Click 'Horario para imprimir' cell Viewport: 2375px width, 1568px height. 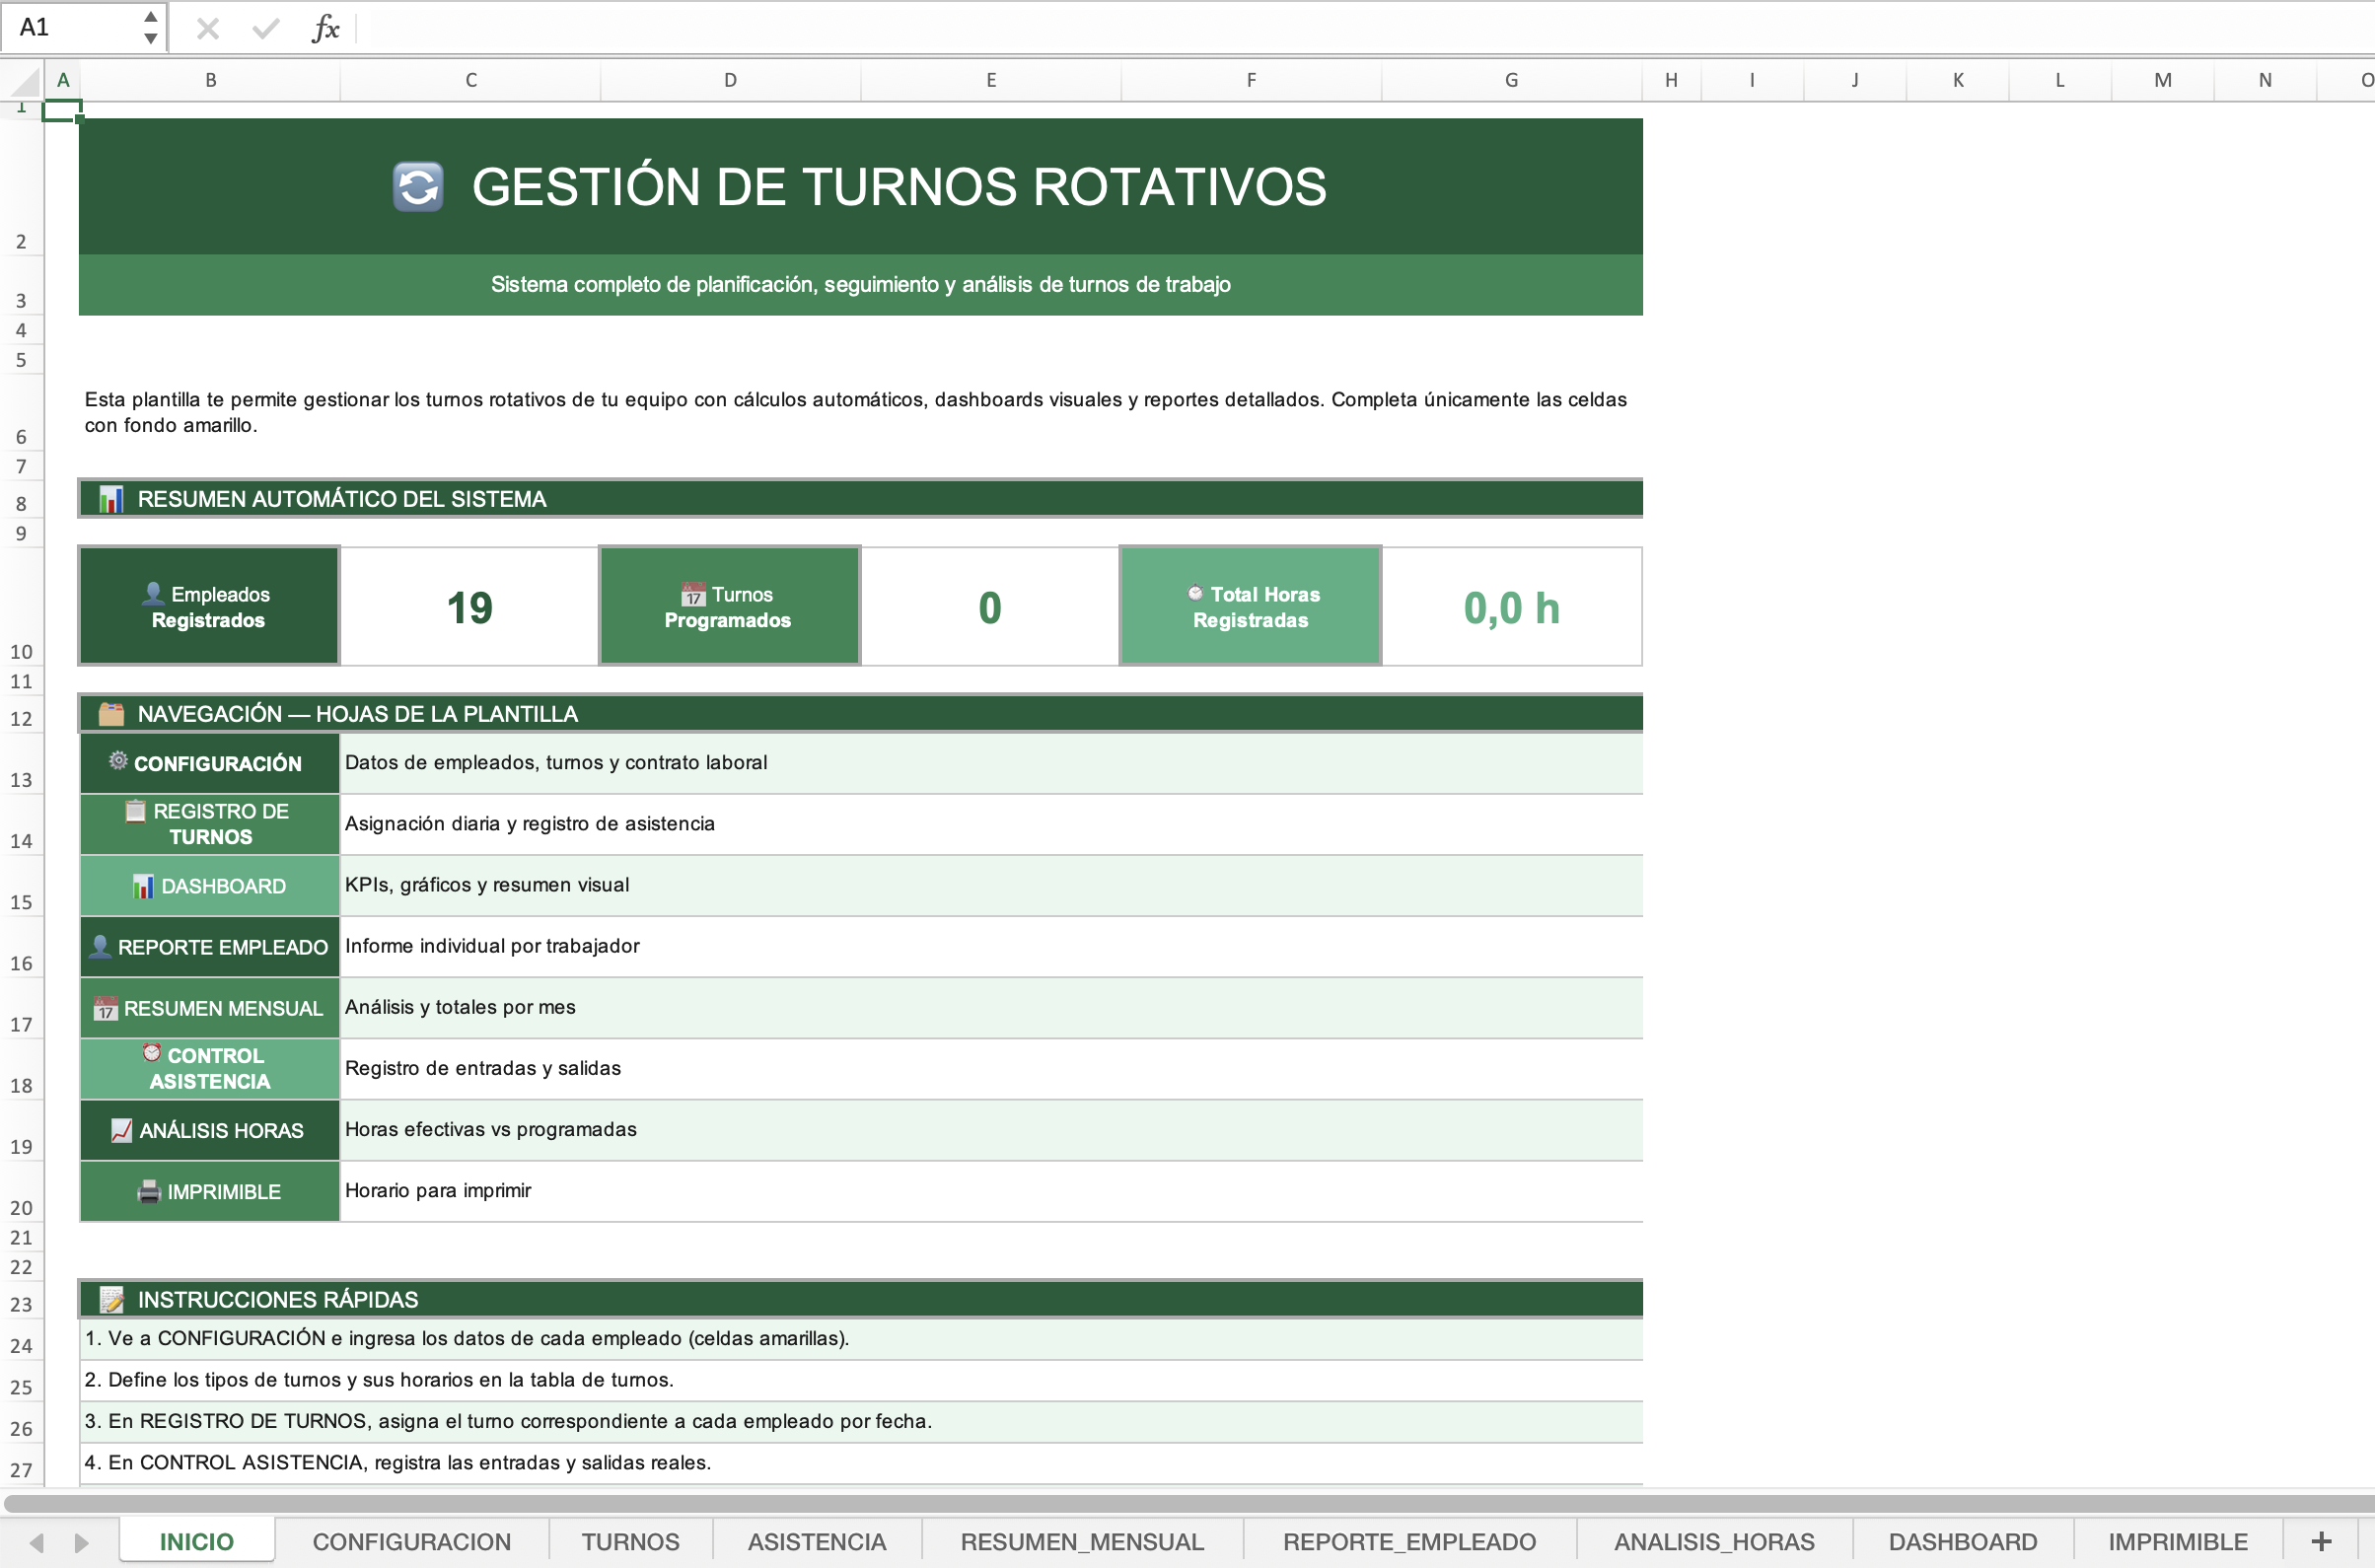pyautogui.click(x=991, y=1191)
